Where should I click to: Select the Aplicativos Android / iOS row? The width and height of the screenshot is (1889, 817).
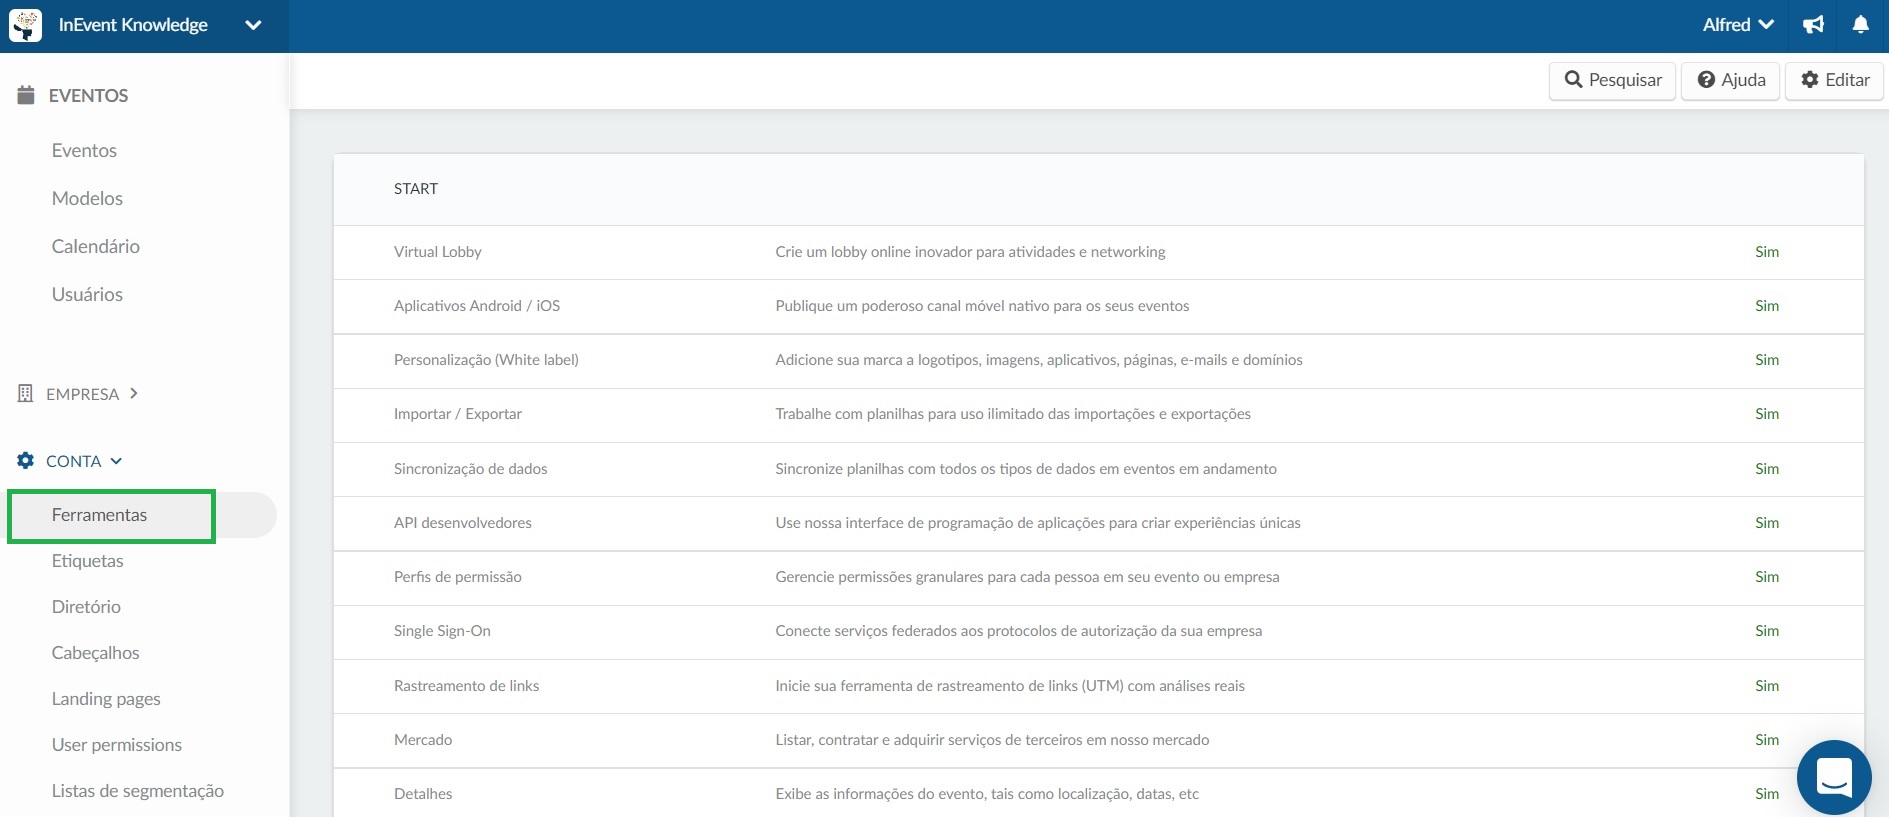pyautogui.click(x=1098, y=306)
